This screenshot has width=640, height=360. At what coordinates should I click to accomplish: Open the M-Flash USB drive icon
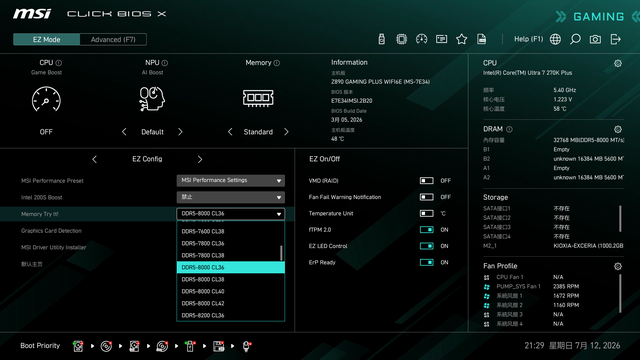click(x=381, y=39)
